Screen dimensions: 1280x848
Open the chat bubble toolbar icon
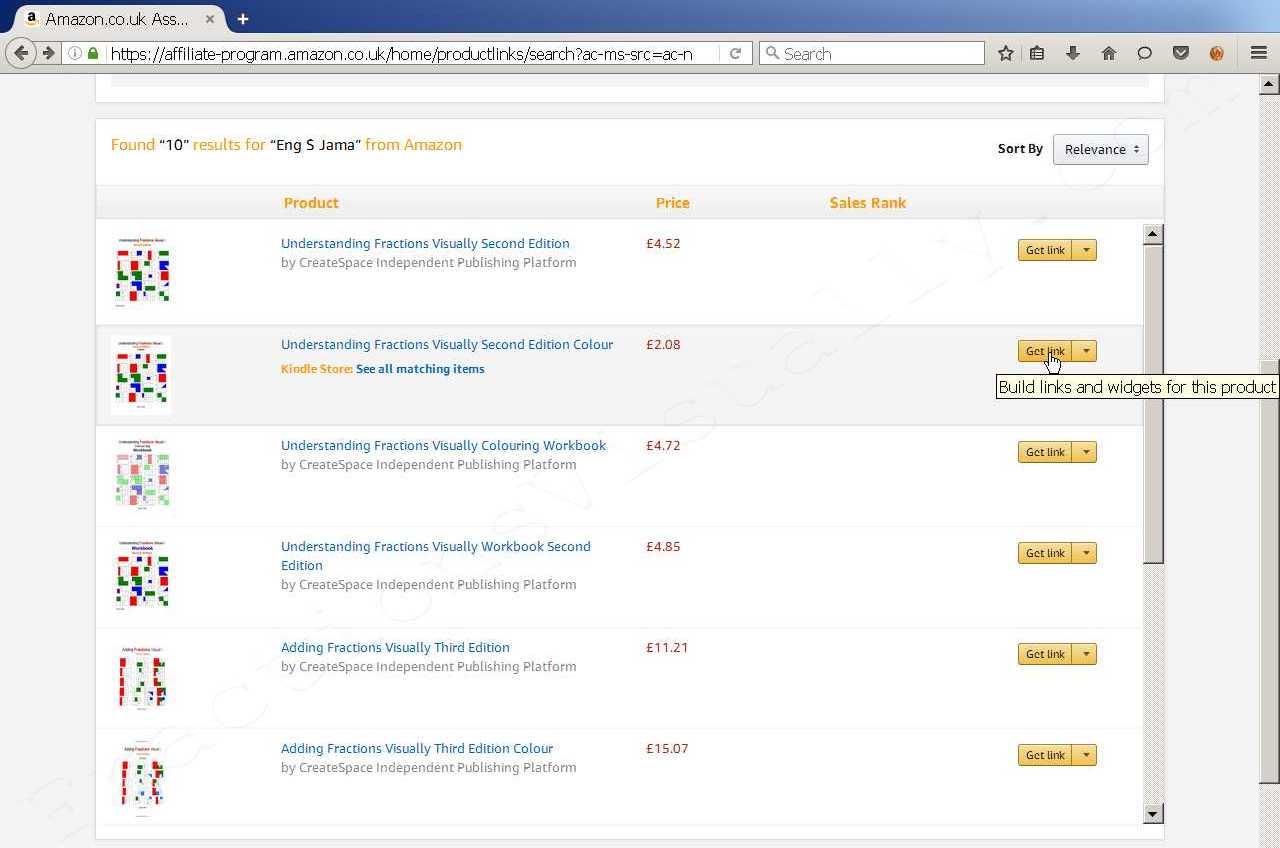pos(1145,53)
